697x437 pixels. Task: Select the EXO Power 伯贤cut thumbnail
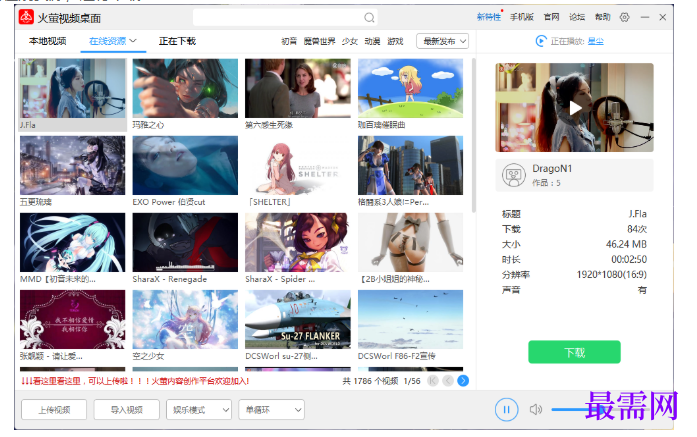[185, 165]
